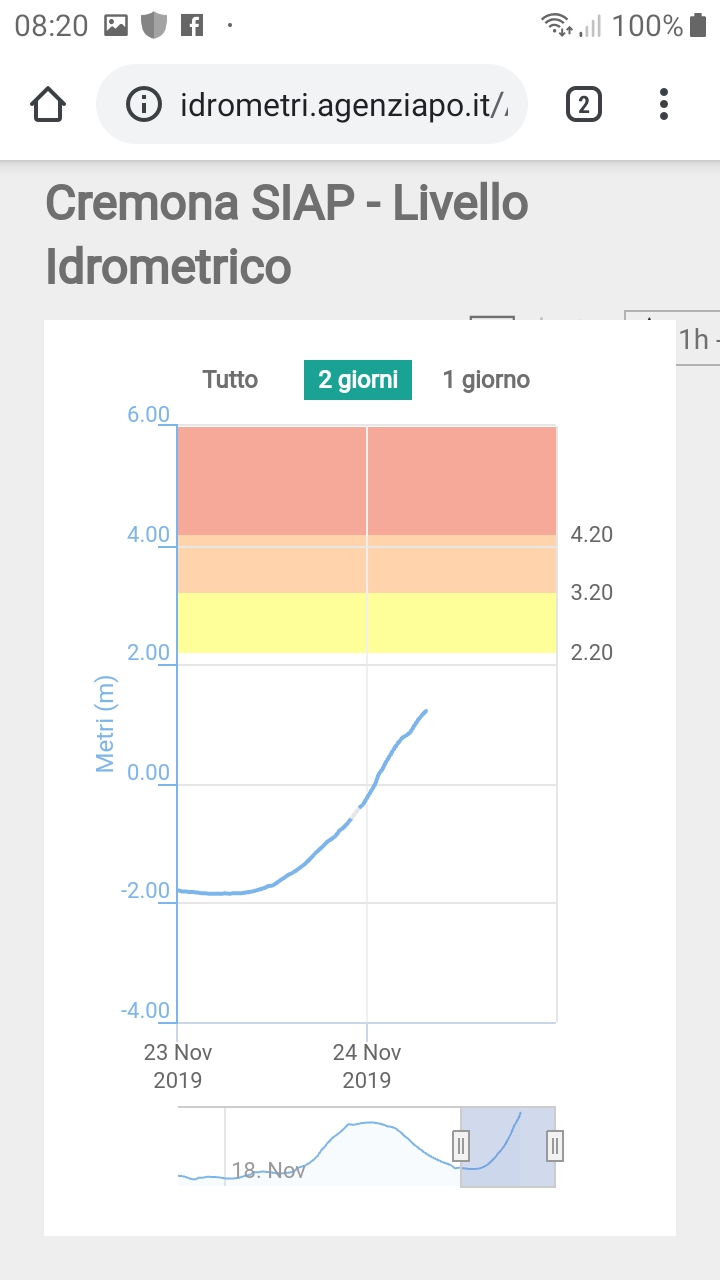Tap the shield icon in status bar

pos(153,26)
